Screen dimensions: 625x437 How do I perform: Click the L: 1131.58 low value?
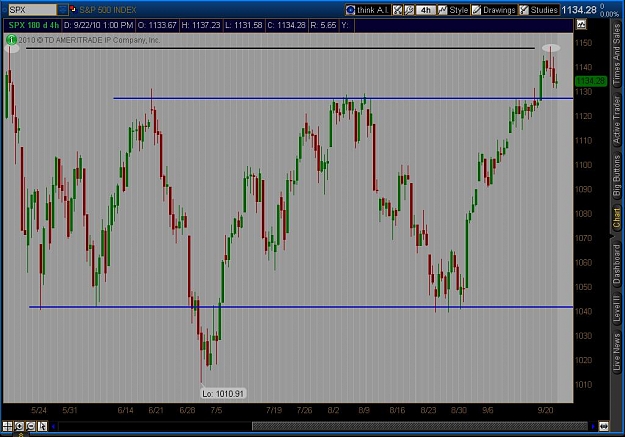point(244,25)
